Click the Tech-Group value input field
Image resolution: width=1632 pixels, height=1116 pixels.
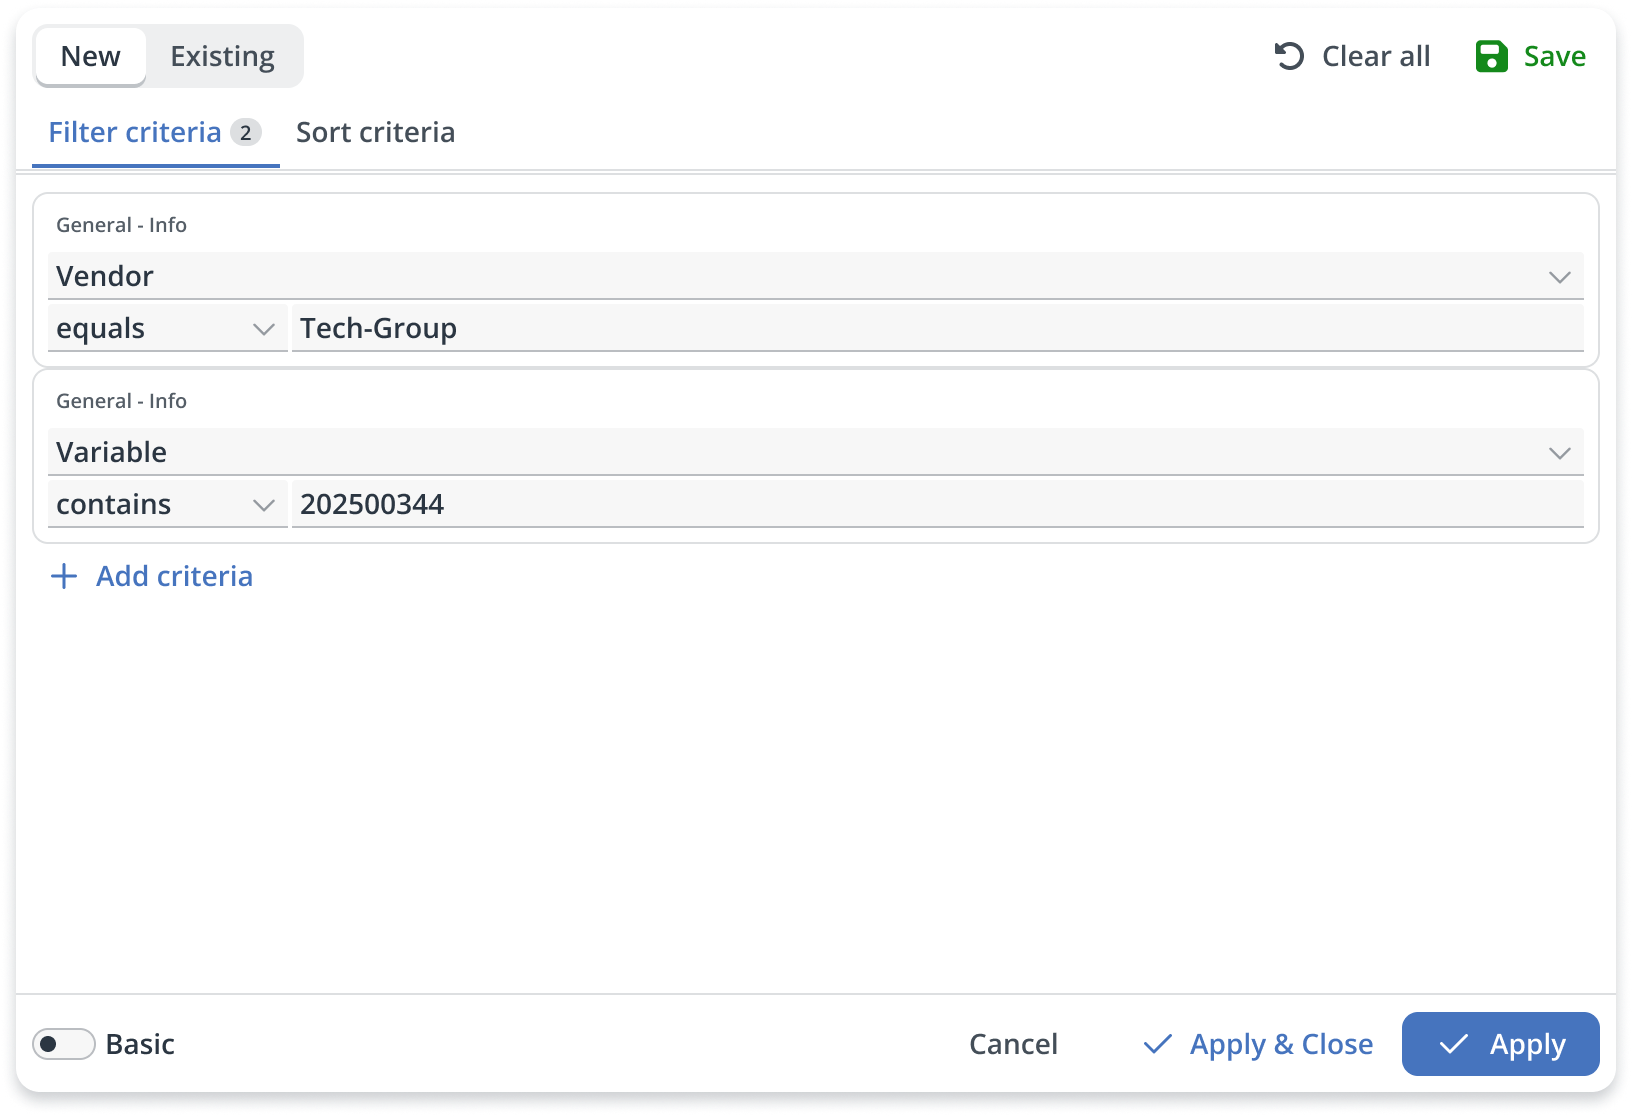(x=937, y=328)
